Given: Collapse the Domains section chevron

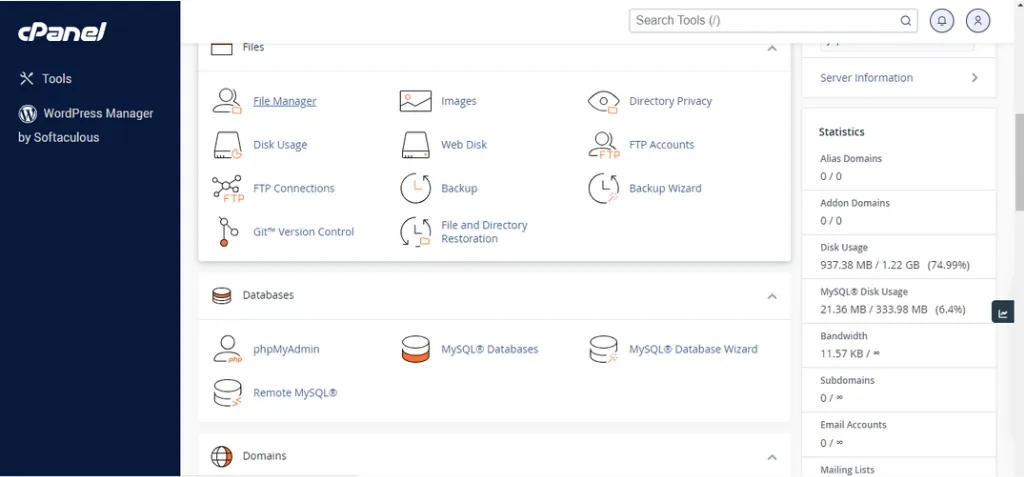Looking at the screenshot, I should coord(772,457).
